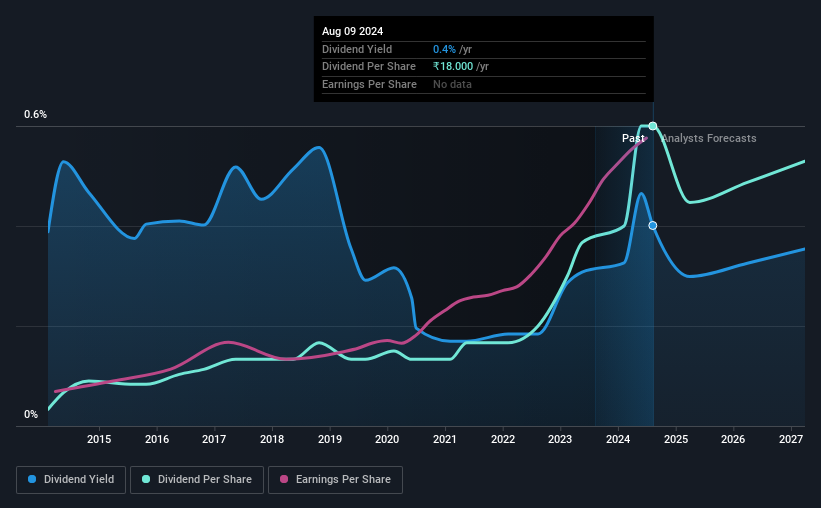Toggle the Earnings Per Share legend button
The height and width of the screenshot is (508, 821).
coord(335,480)
